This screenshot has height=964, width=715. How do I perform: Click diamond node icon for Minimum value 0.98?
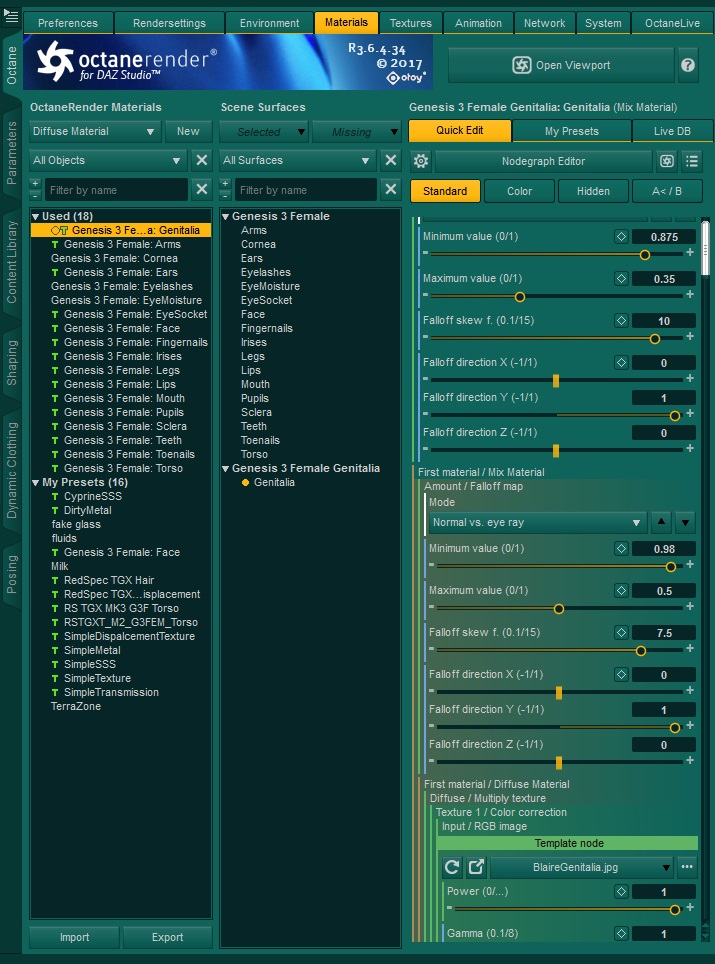621,548
